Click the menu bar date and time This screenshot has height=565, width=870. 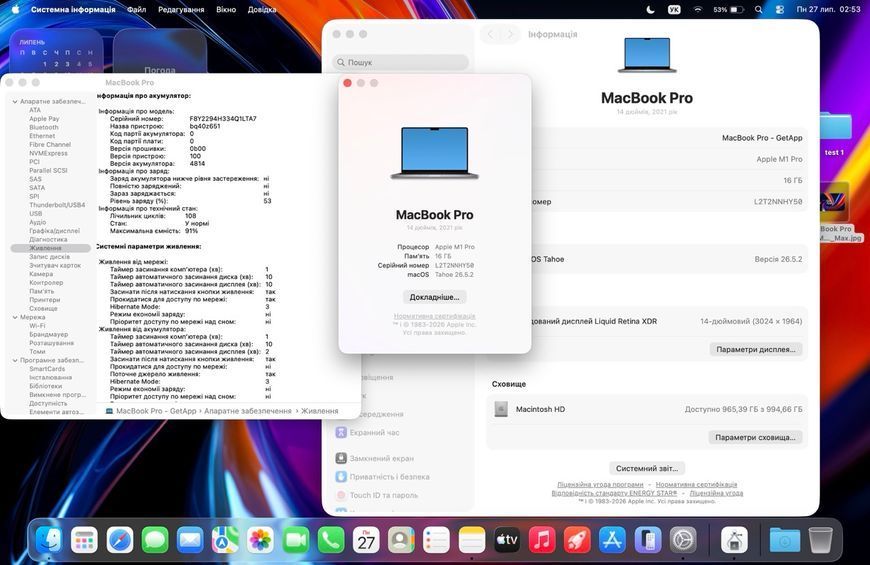[828, 9]
